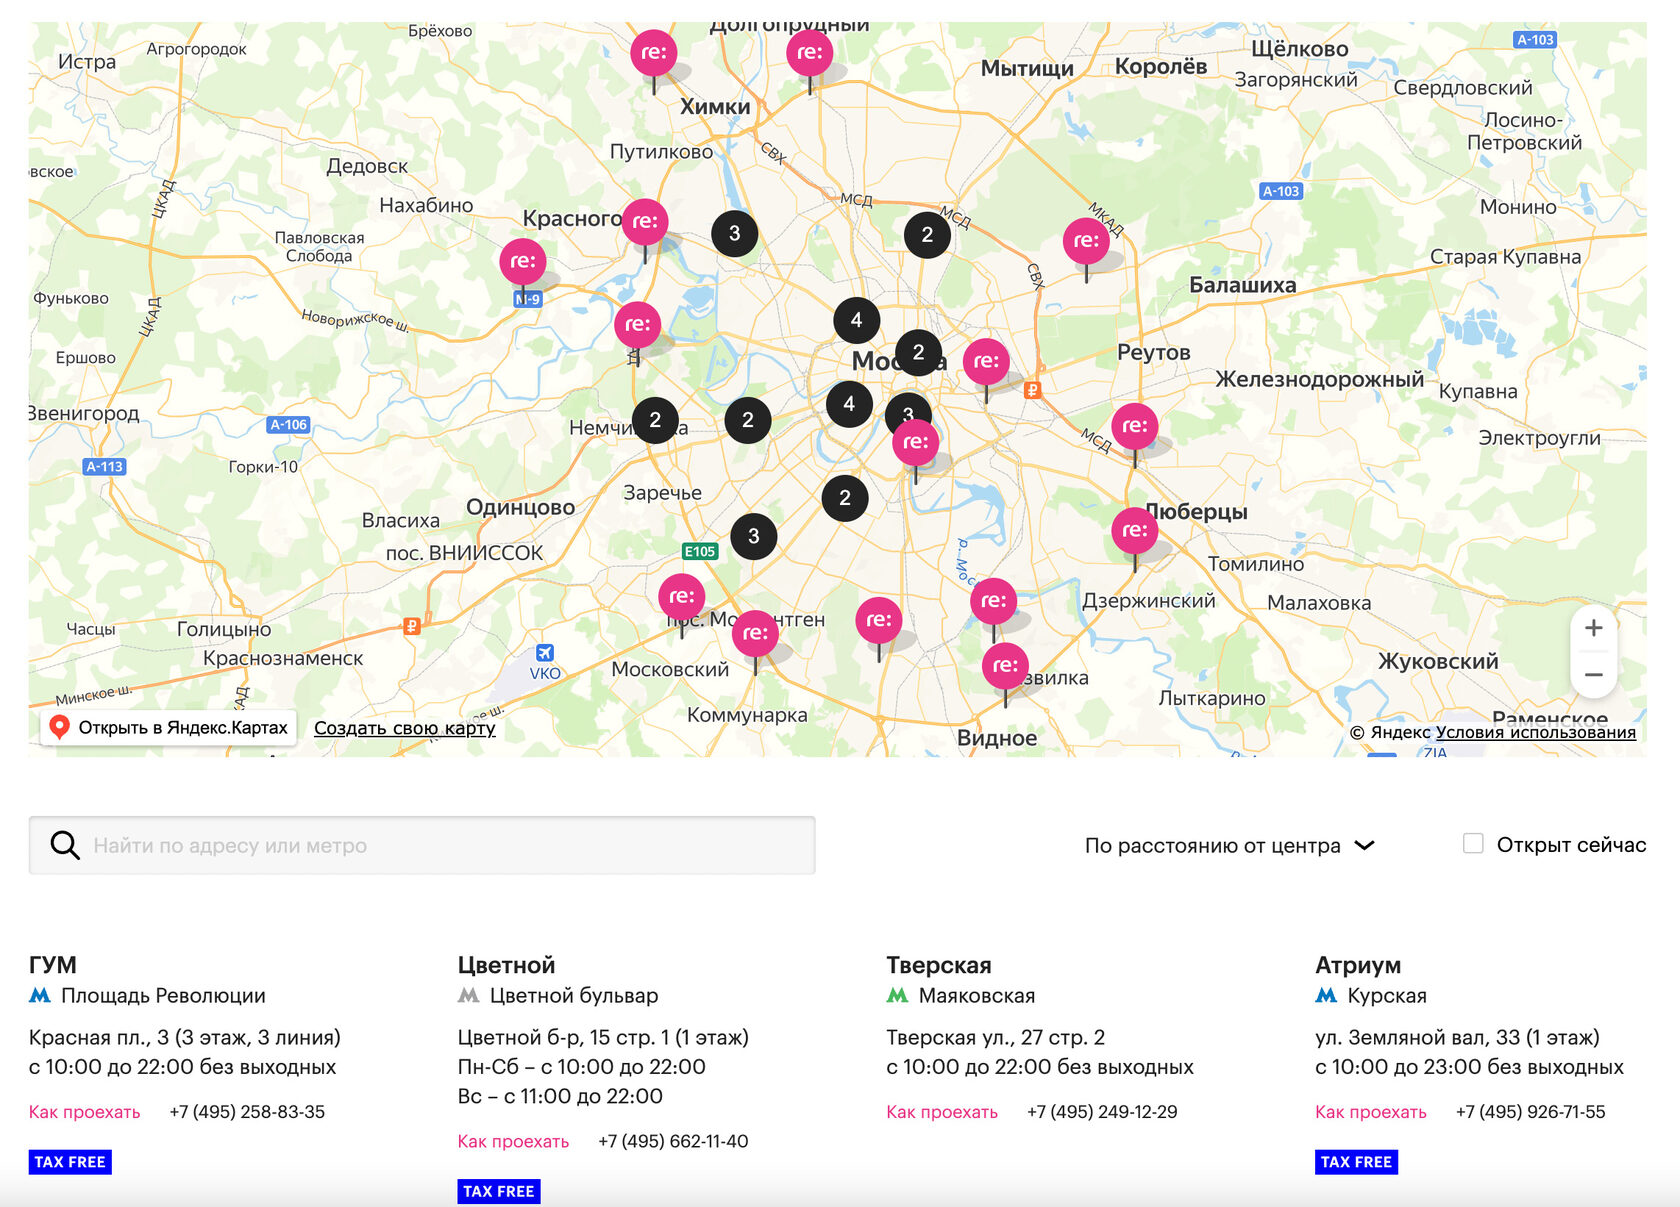The width and height of the screenshot is (1680, 1207).
Task: Open Как проехать for Цветной store
Action: (x=513, y=1141)
